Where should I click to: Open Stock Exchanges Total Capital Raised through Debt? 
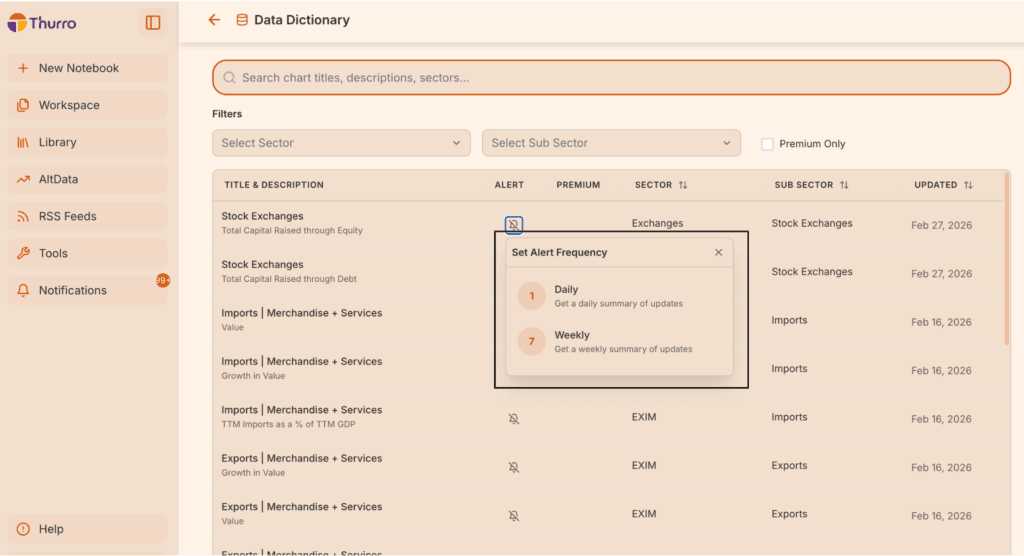point(289,271)
